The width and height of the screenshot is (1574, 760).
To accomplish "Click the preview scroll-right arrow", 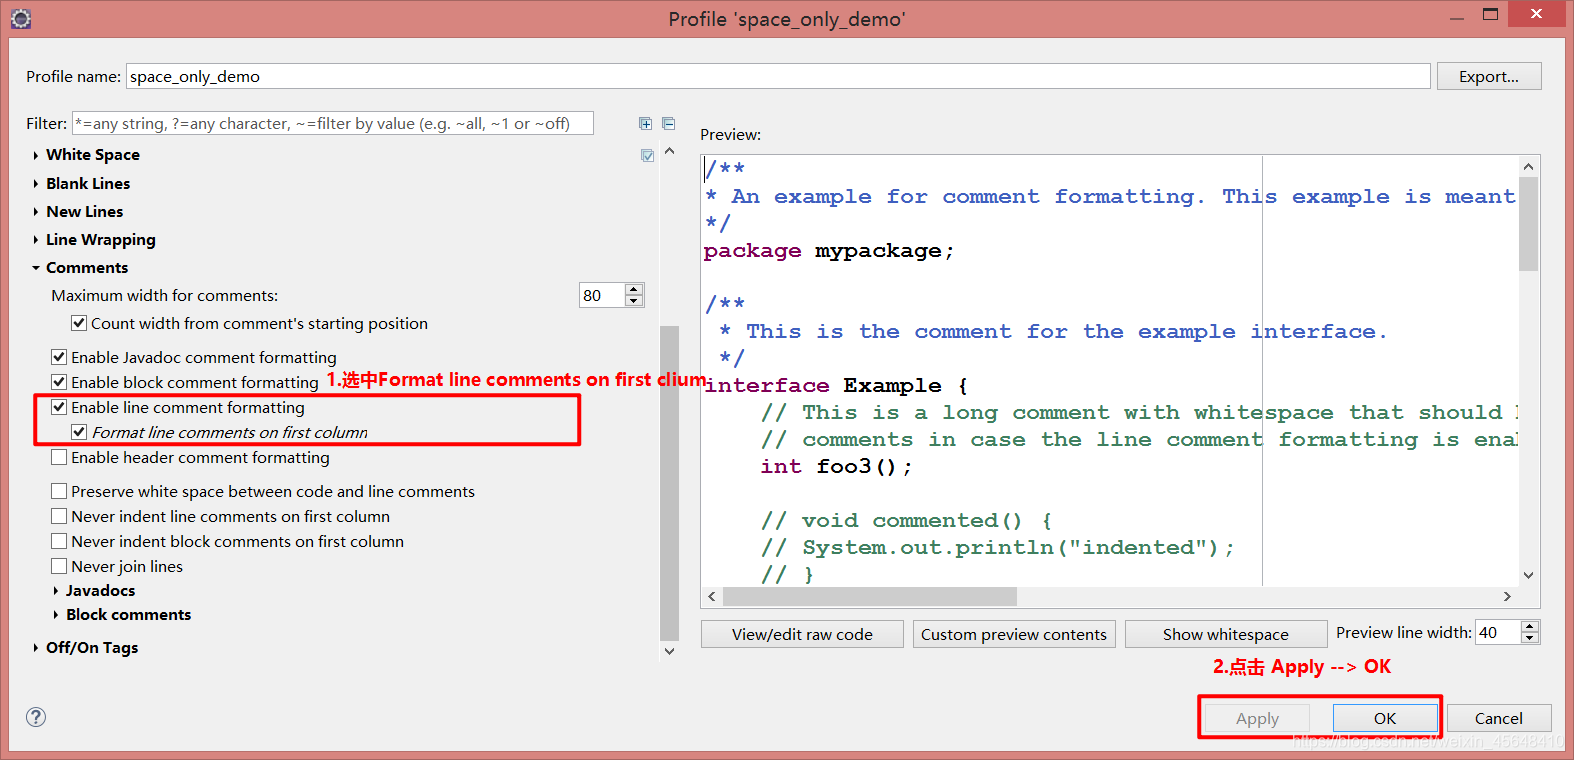I will [x=1507, y=596].
